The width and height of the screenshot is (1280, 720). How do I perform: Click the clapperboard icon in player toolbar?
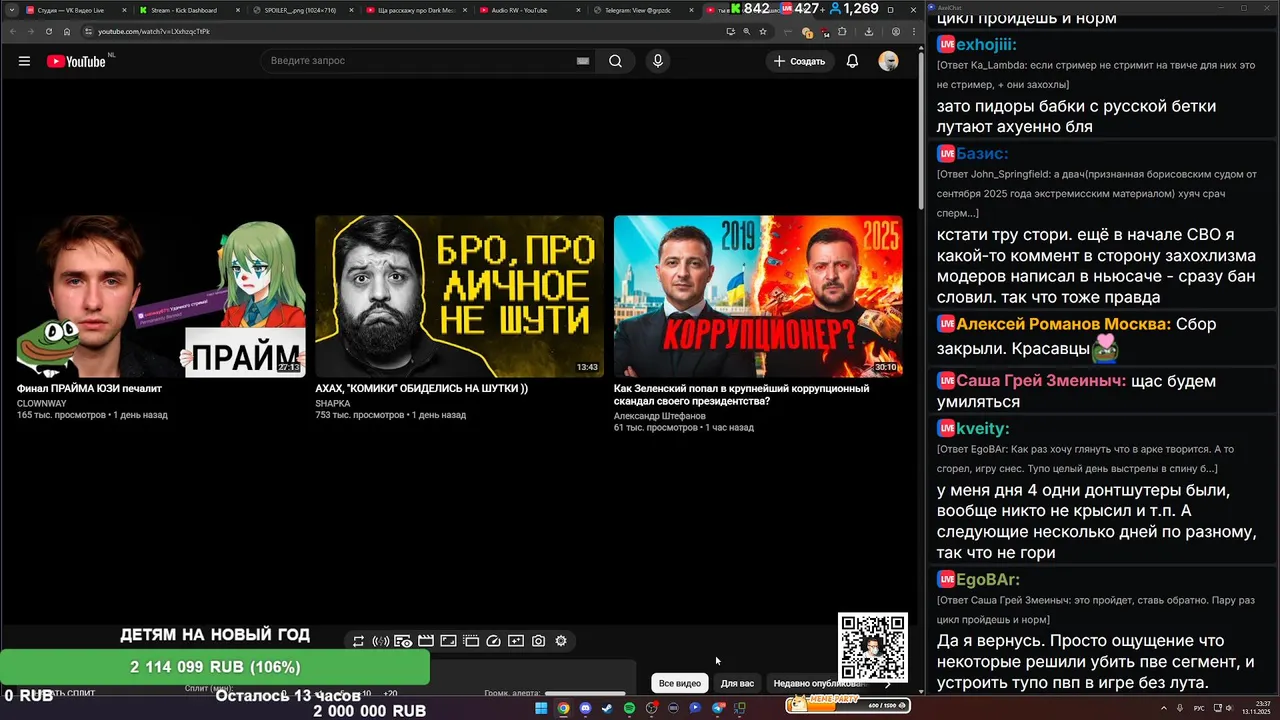(x=426, y=641)
